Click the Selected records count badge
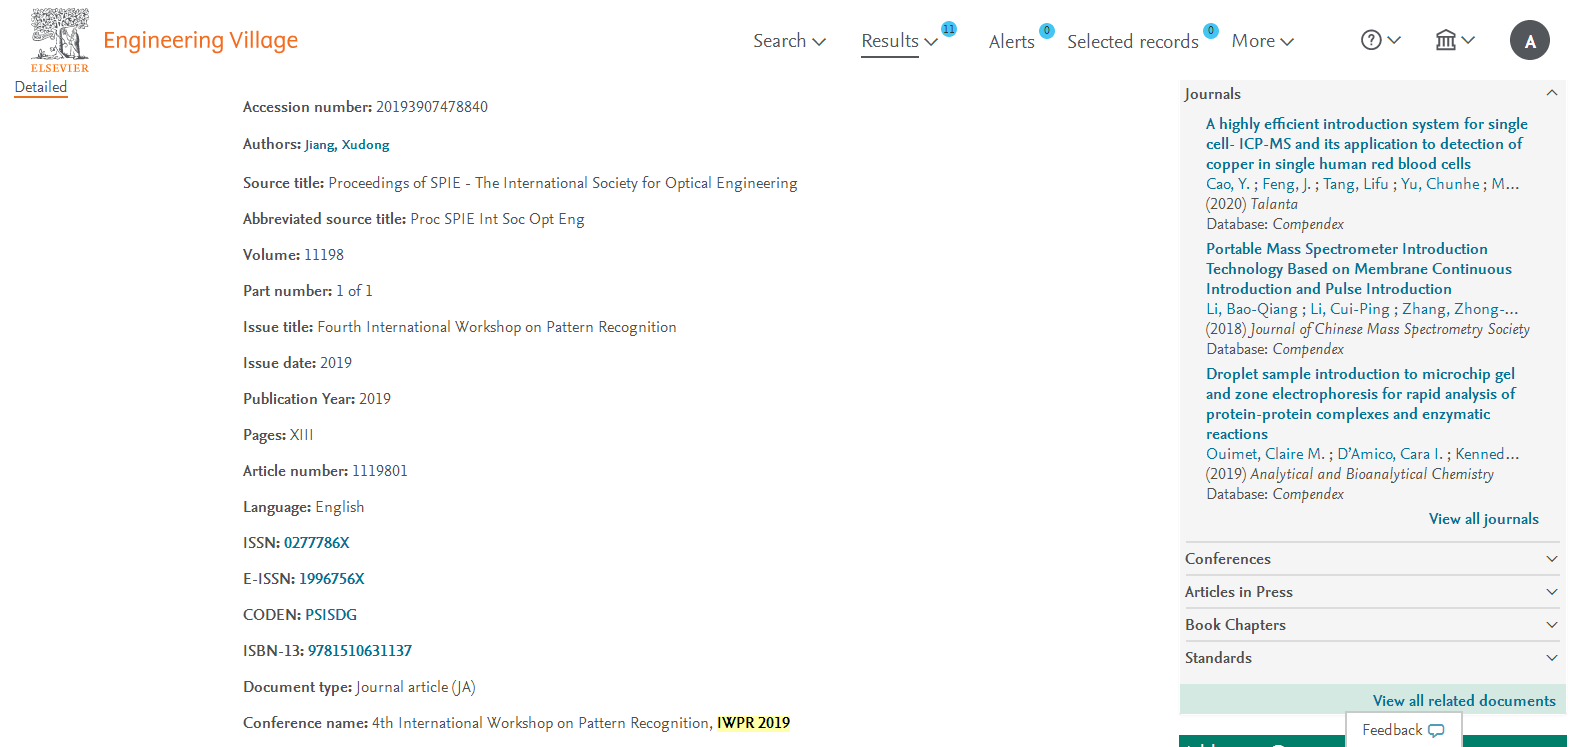 coord(1211,31)
